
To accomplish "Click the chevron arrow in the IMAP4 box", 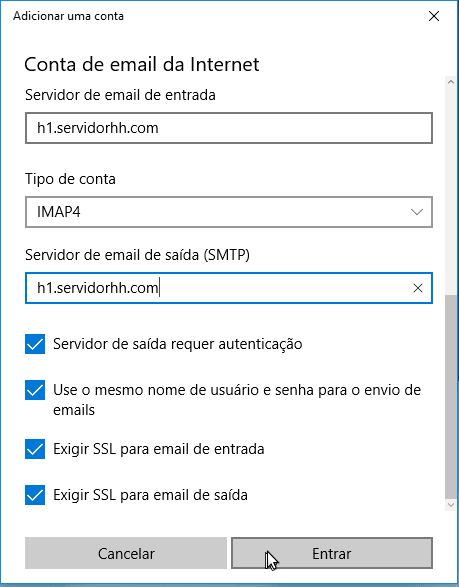I will (x=416, y=212).
